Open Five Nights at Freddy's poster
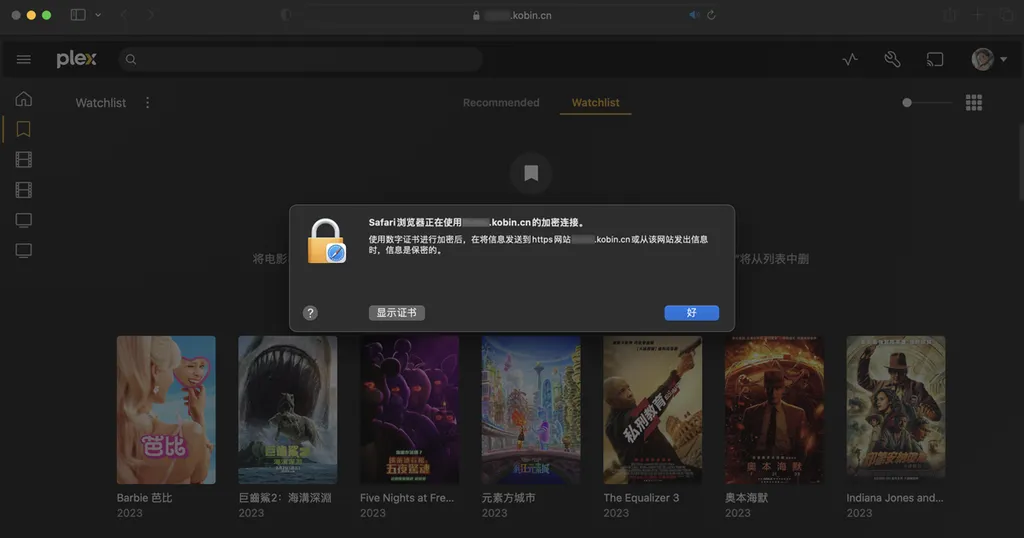Screen dimensions: 1024x538 pos(409,410)
